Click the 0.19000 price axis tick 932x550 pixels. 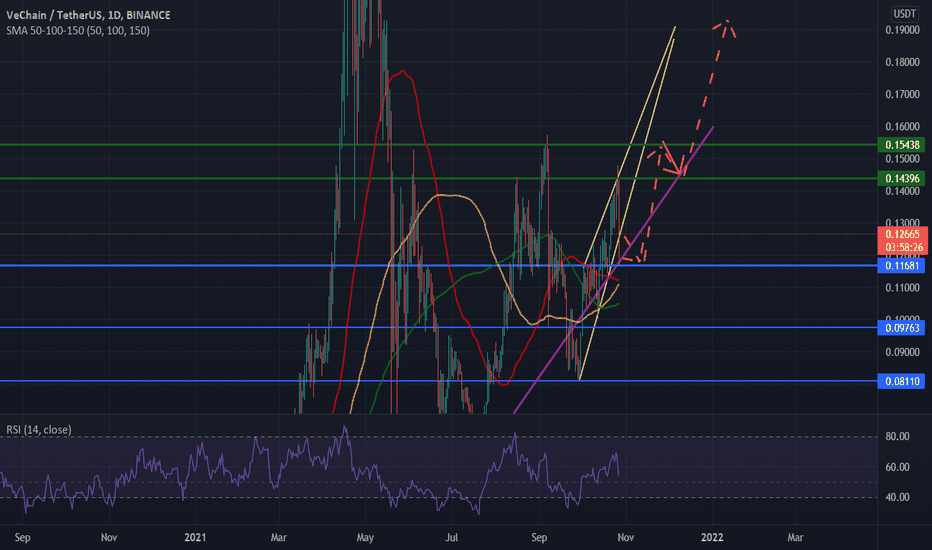902,30
